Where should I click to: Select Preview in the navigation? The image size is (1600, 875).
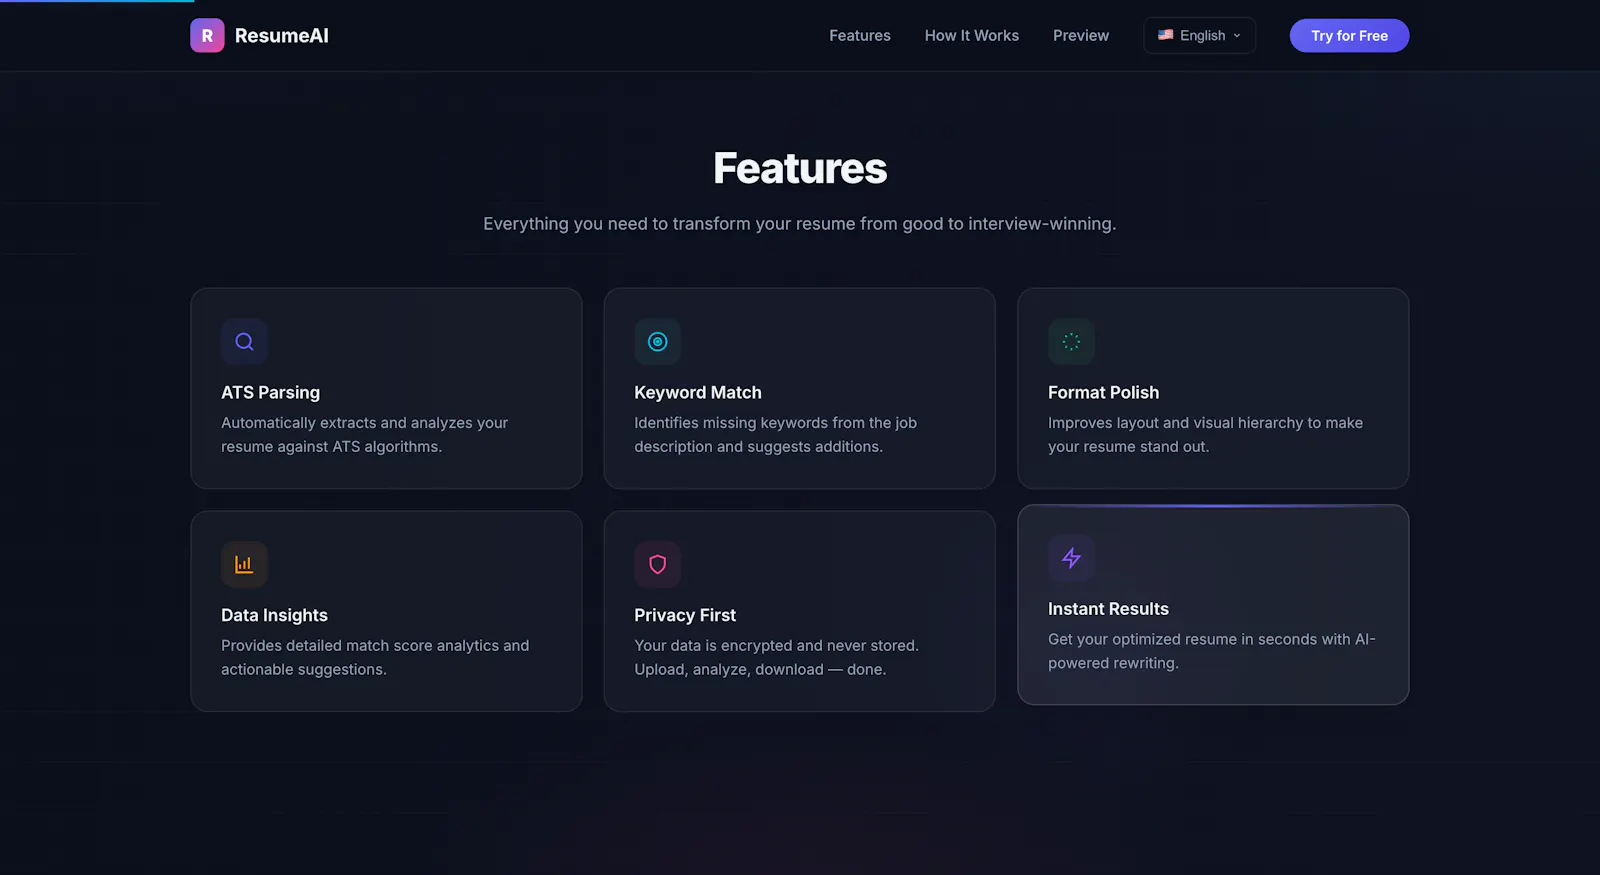point(1081,35)
